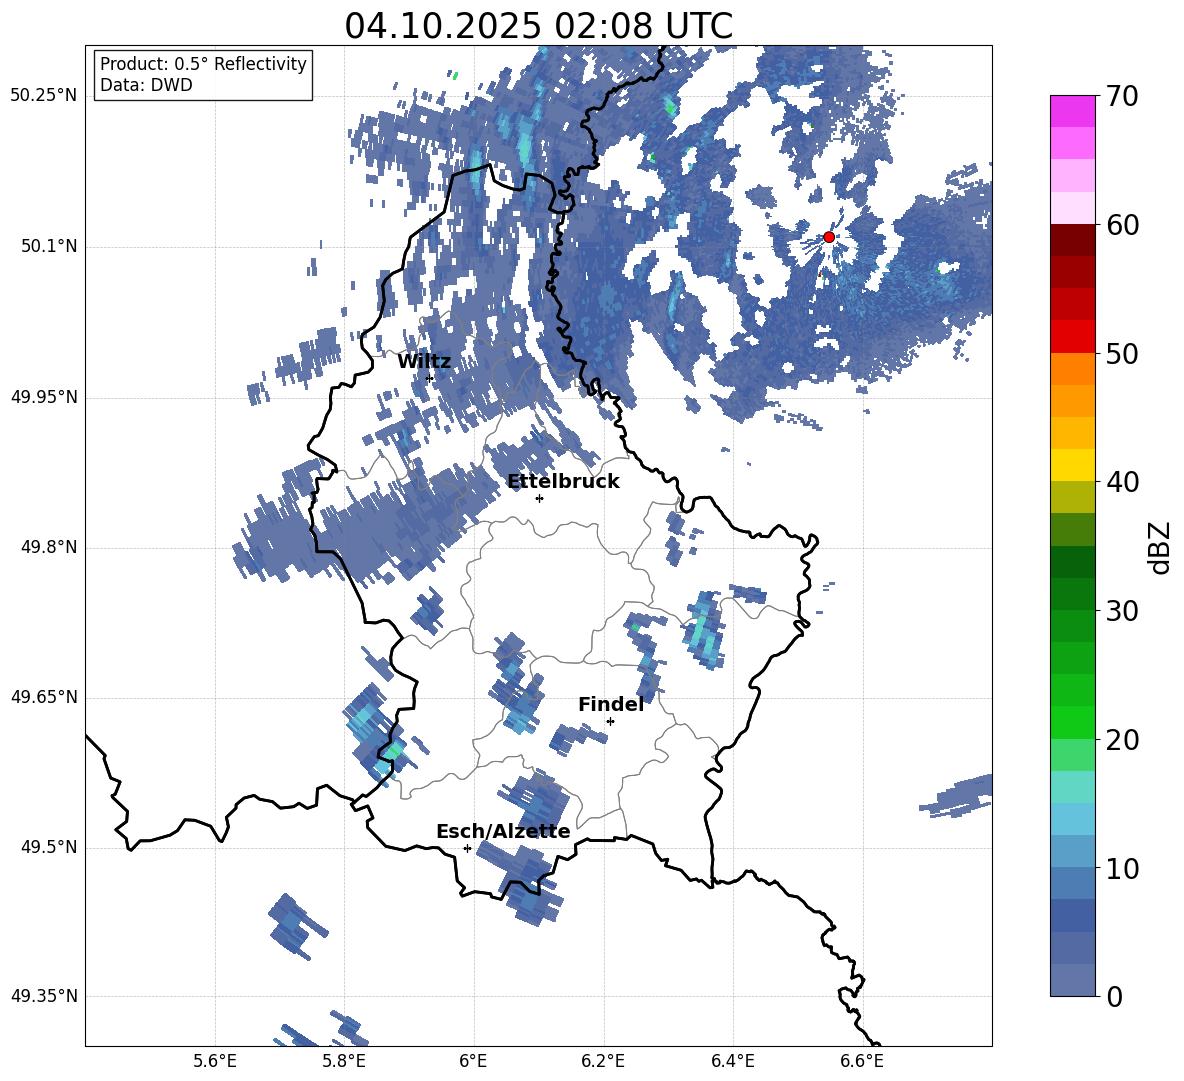The image size is (1184, 1081).
Task: Click the yellow colorbar segment above 40
Action: [x=1073, y=465]
